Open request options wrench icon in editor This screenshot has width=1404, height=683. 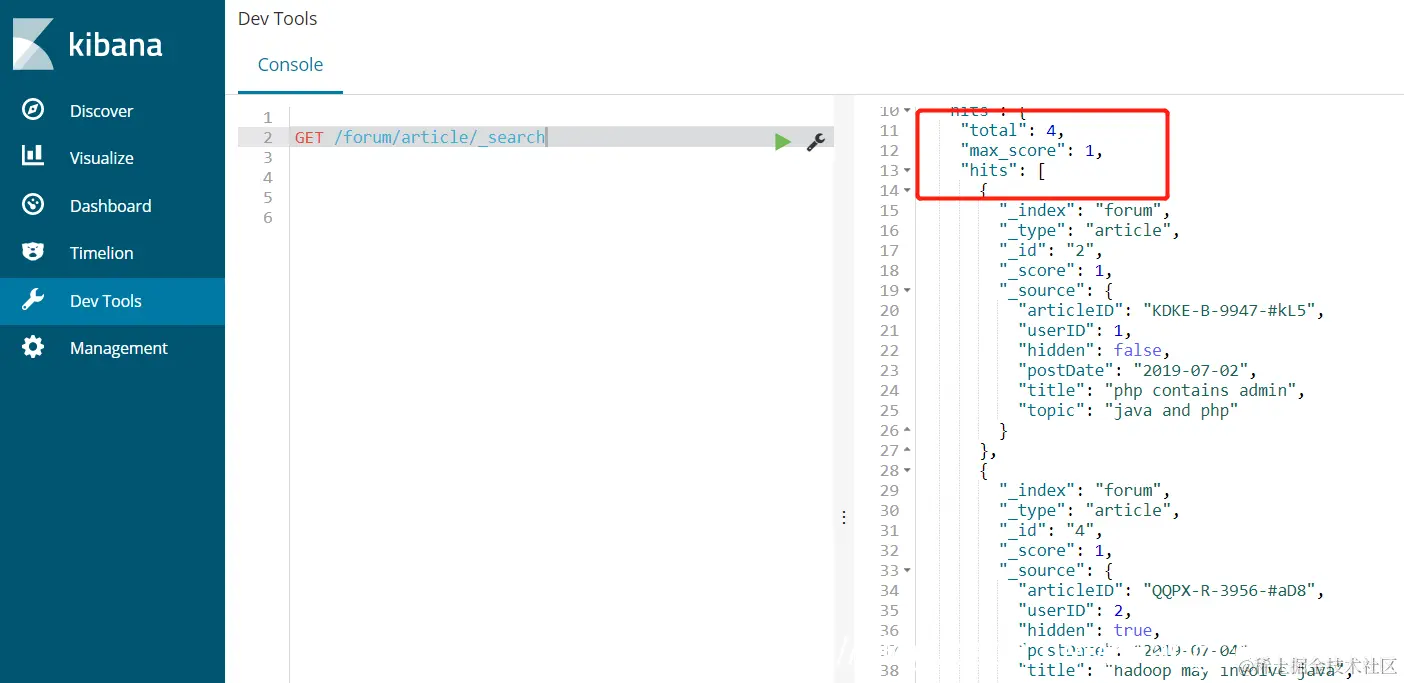point(815,142)
